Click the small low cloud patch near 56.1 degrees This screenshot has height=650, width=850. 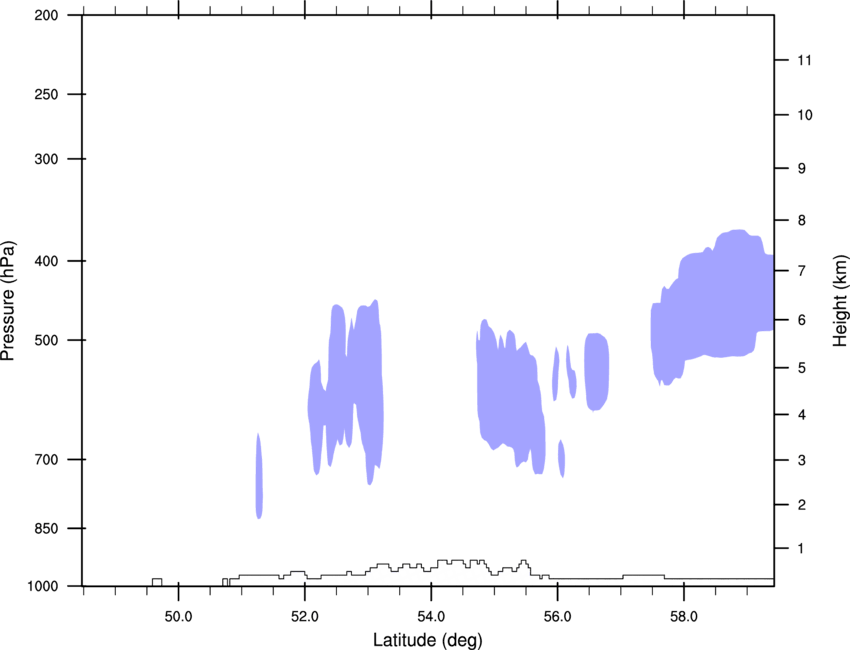point(562,459)
